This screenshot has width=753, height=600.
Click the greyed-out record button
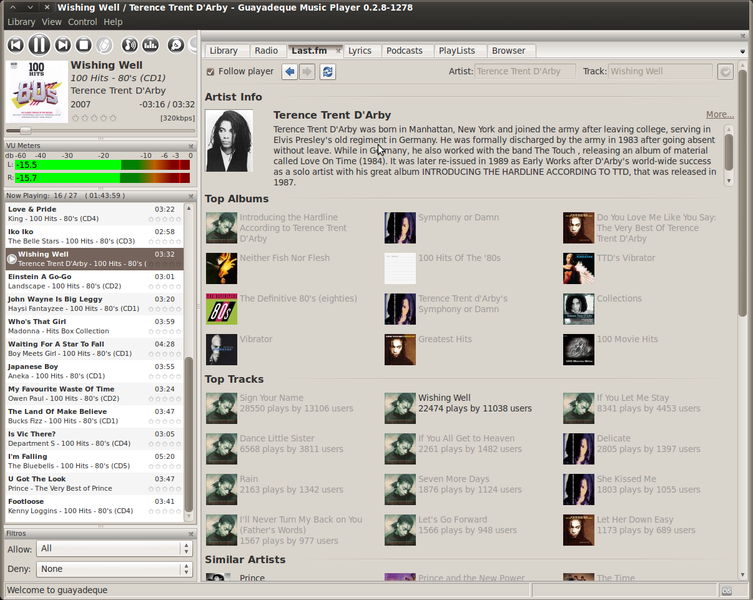pos(104,45)
